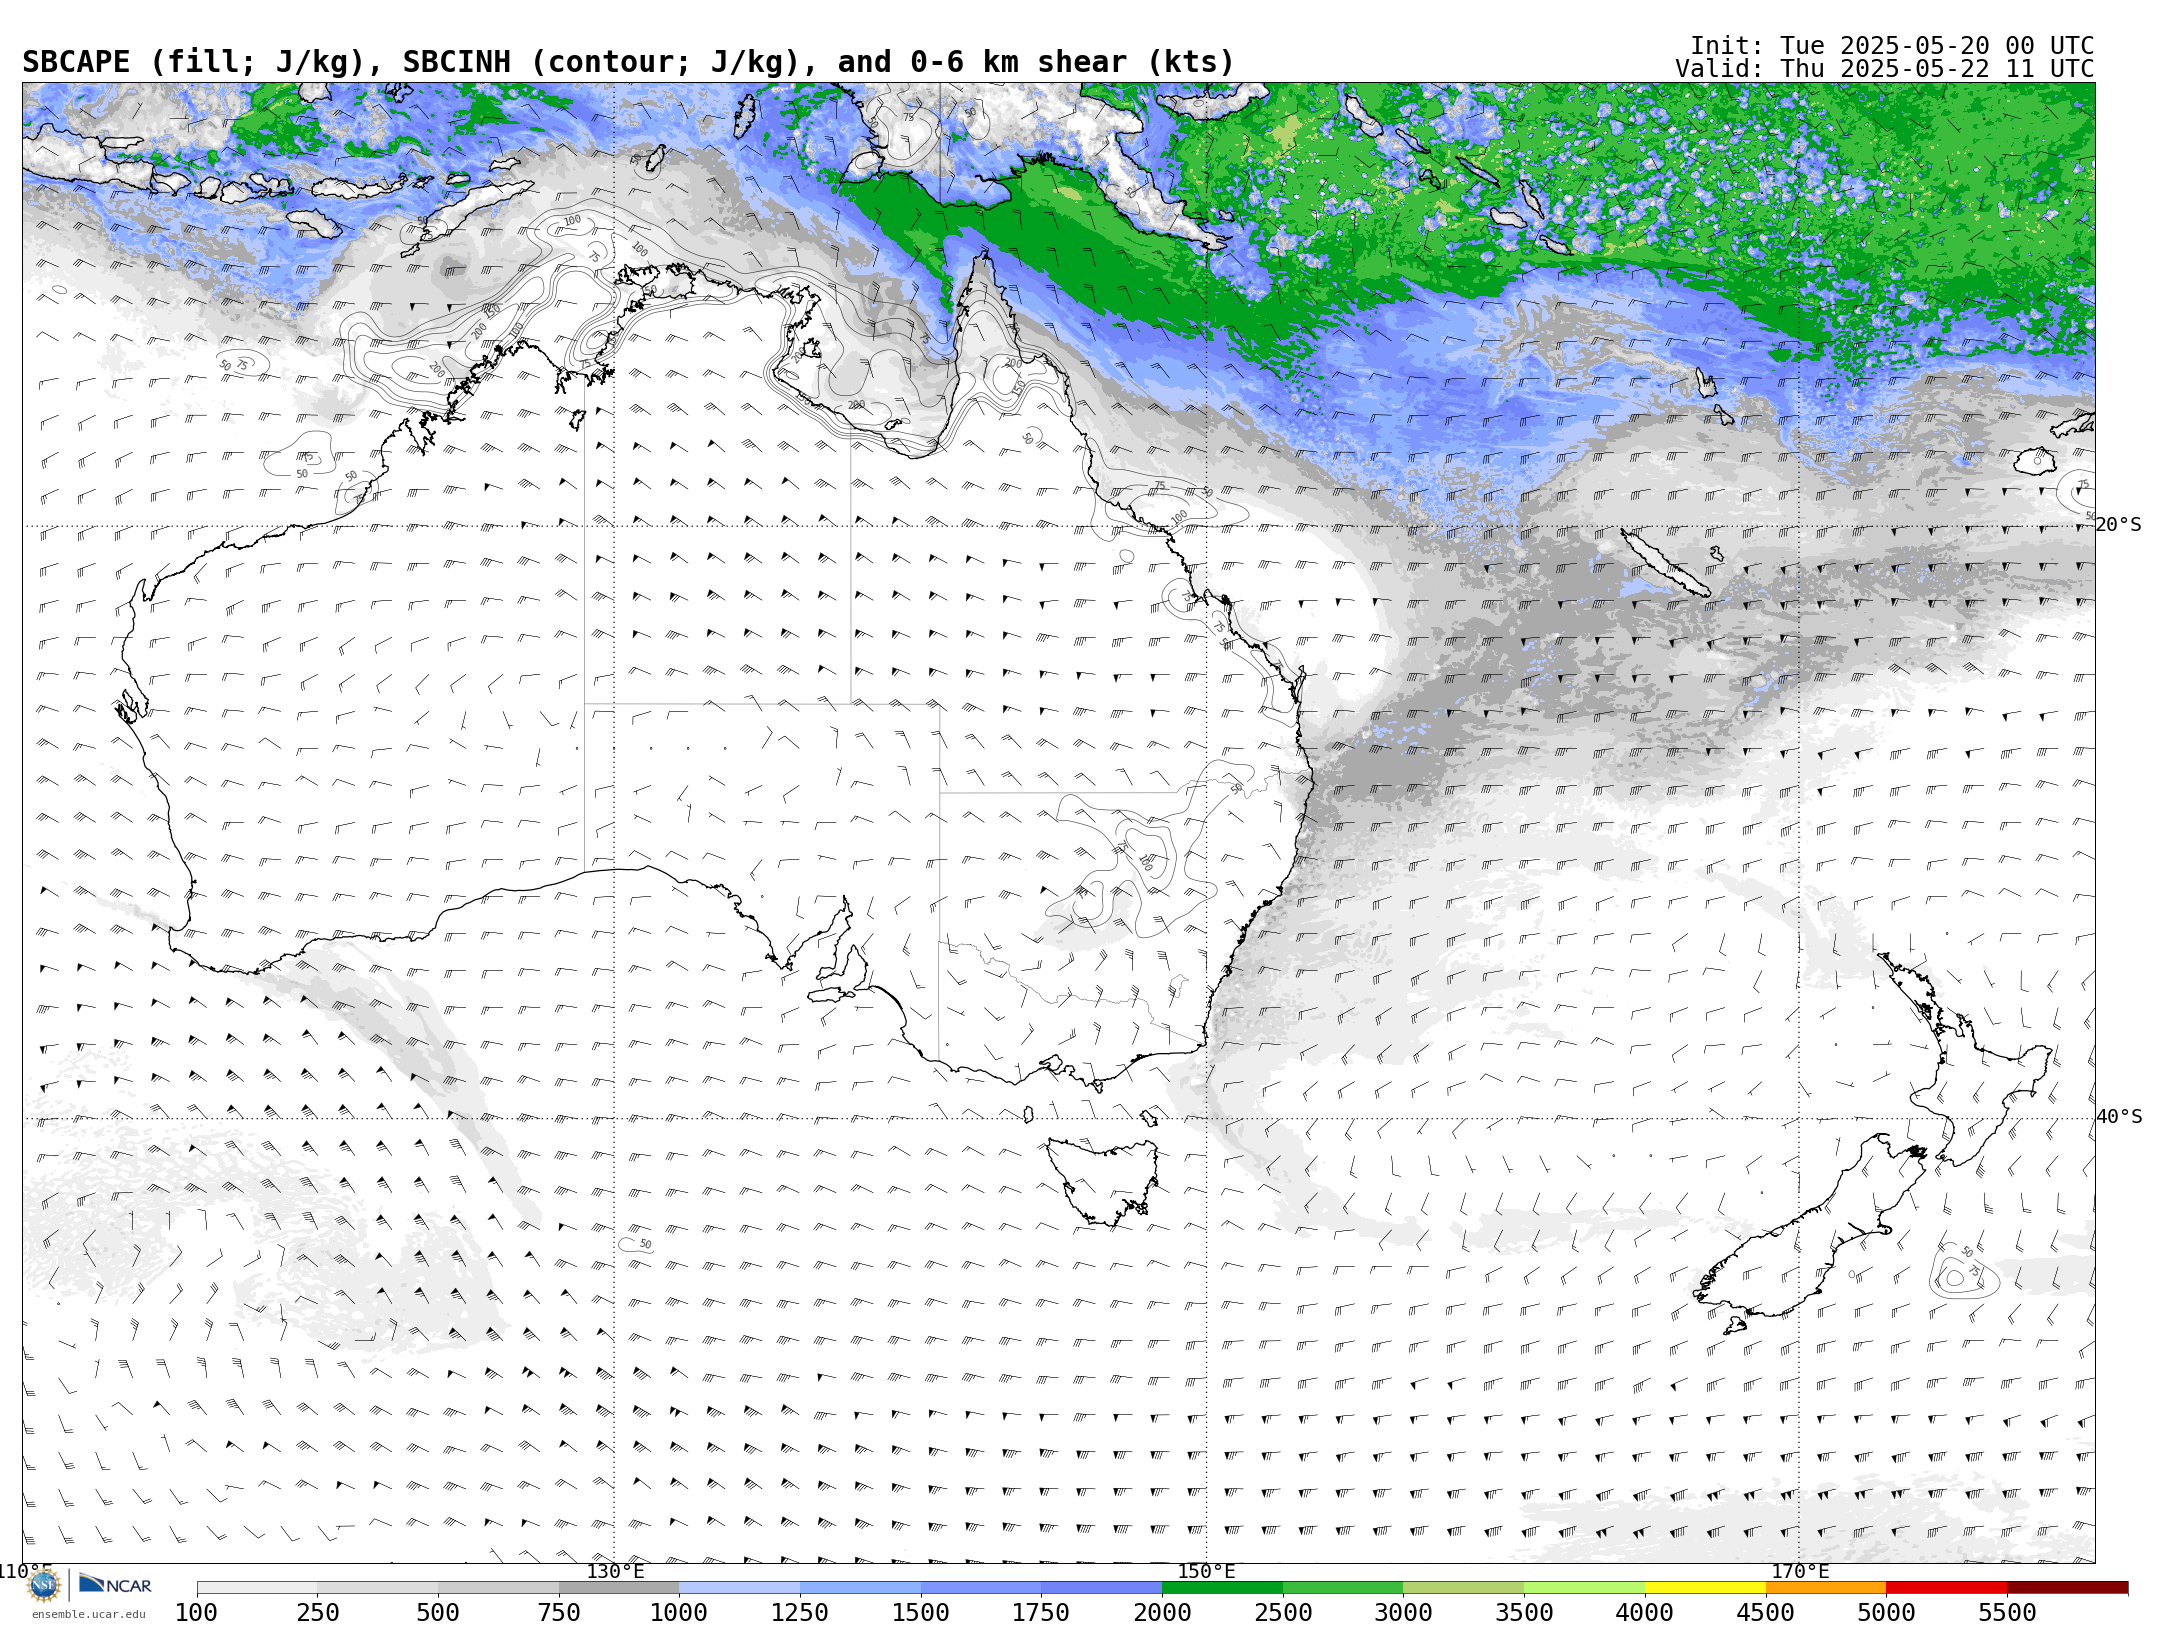Select the bright red 5000–5500 colorbar swatch
Screen dimensions: 2160x1626
(1947, 1588)
